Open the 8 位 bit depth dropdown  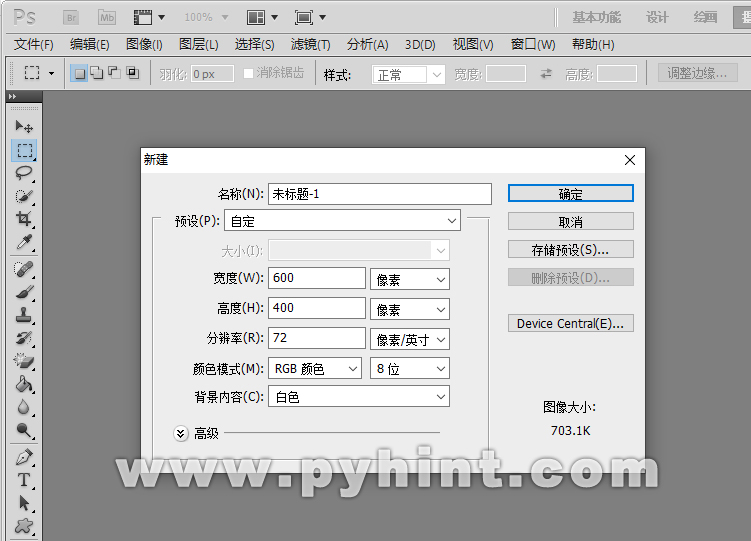410,369
